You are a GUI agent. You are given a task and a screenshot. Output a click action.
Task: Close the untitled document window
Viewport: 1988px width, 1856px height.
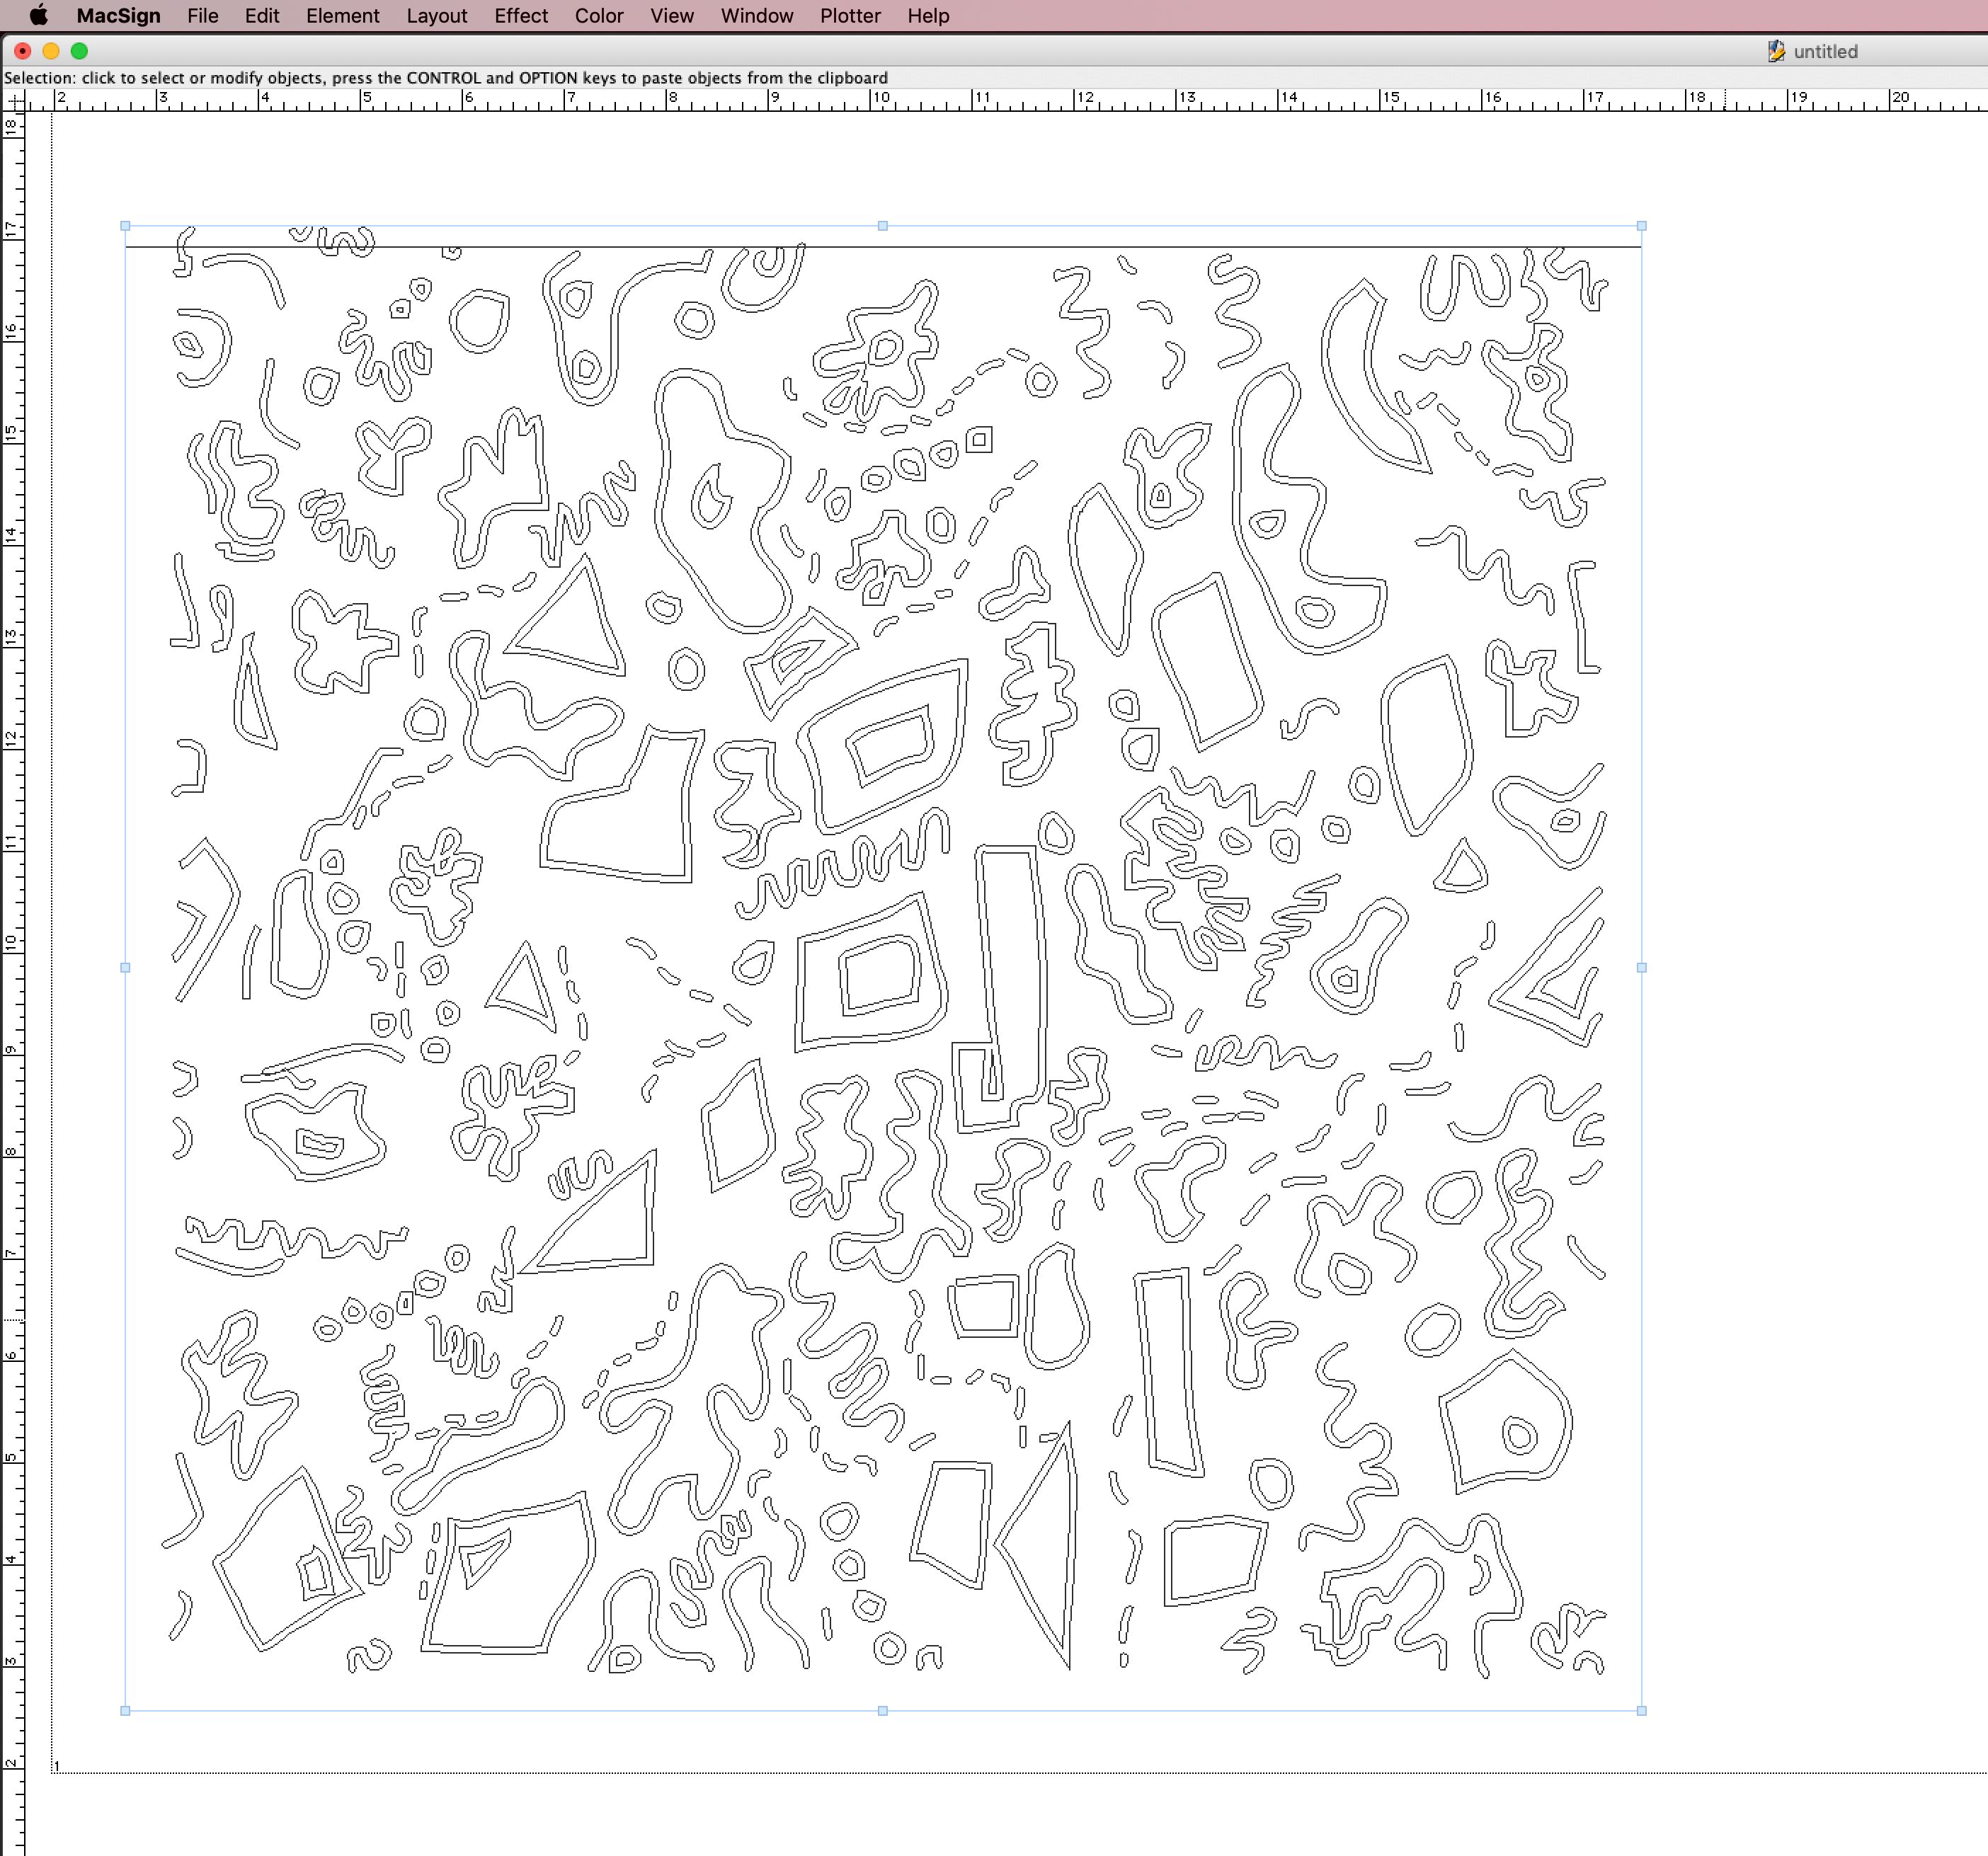[23, 51]
